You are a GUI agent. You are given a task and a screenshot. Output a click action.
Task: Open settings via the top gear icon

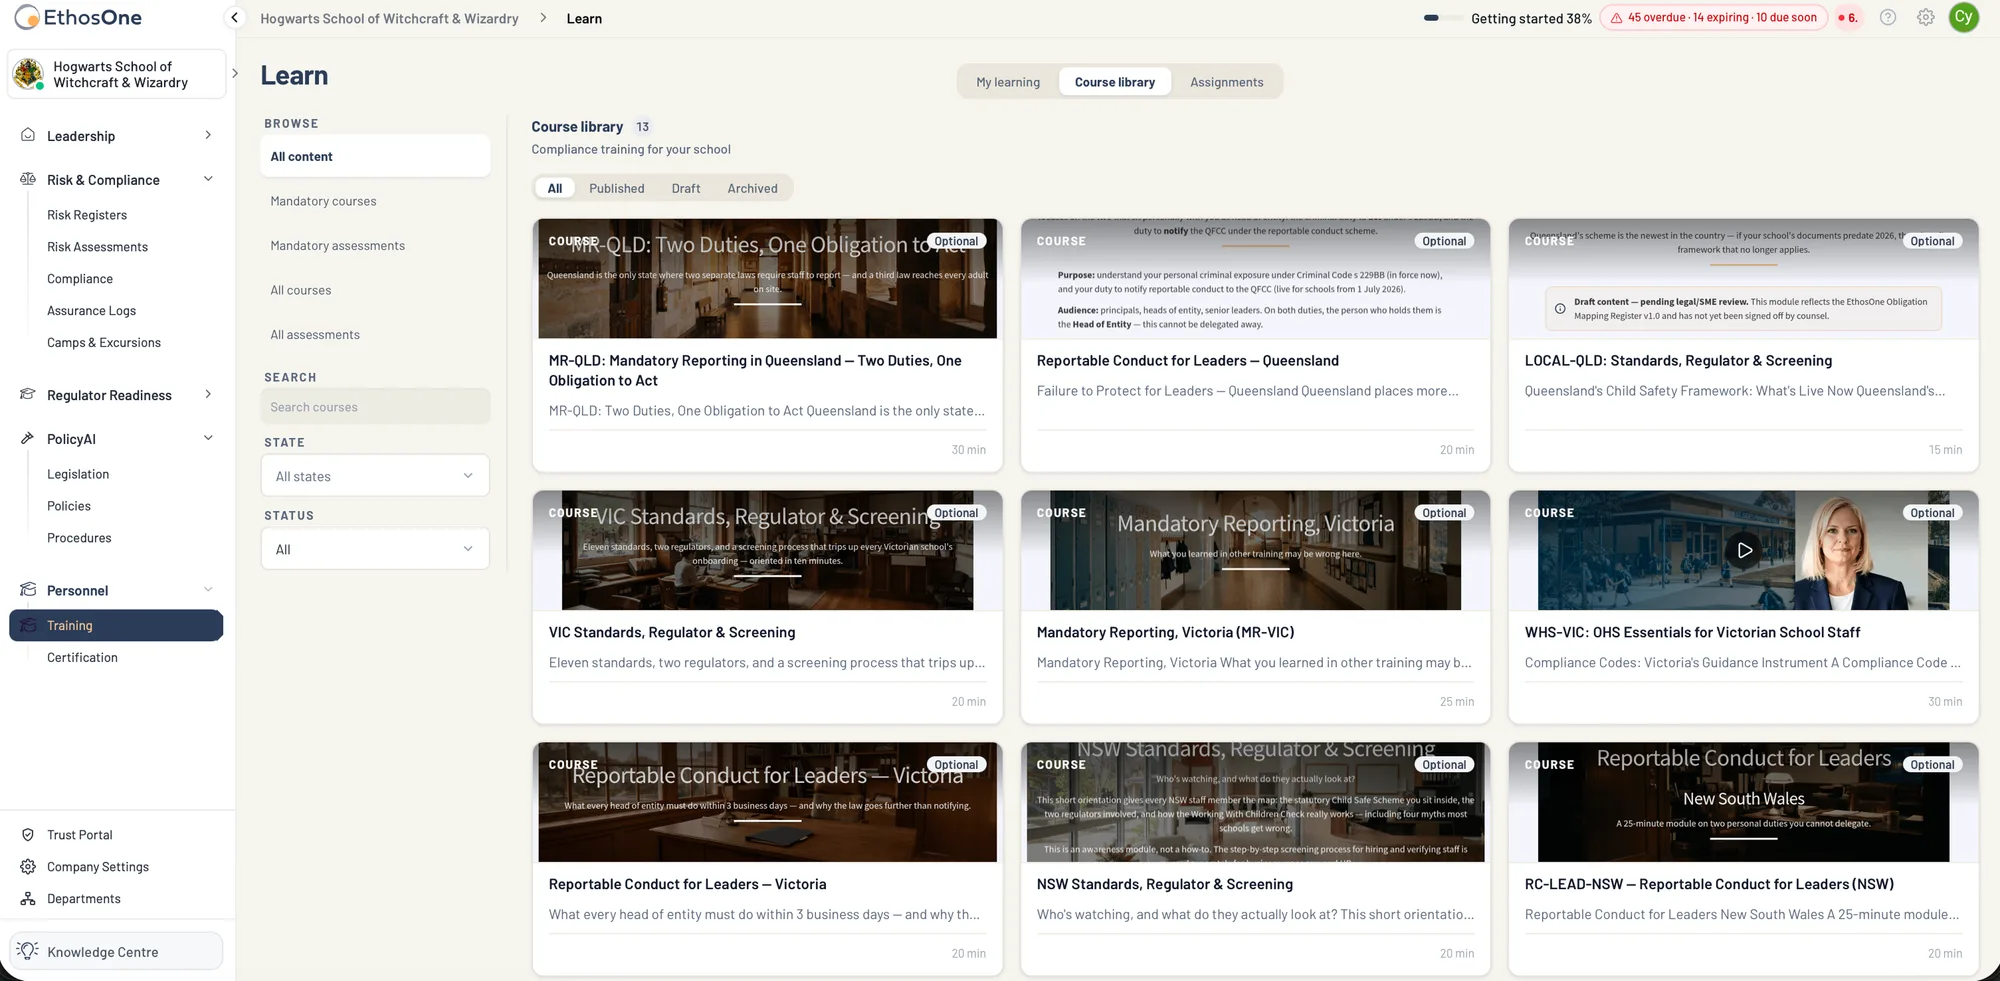1926,17
